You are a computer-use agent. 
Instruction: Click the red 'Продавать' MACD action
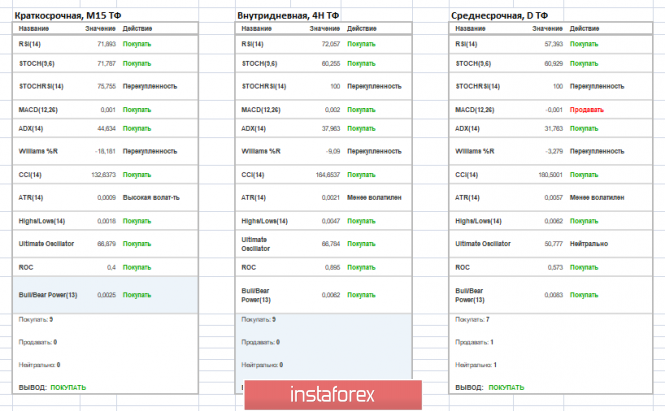(x=587, y=110)
